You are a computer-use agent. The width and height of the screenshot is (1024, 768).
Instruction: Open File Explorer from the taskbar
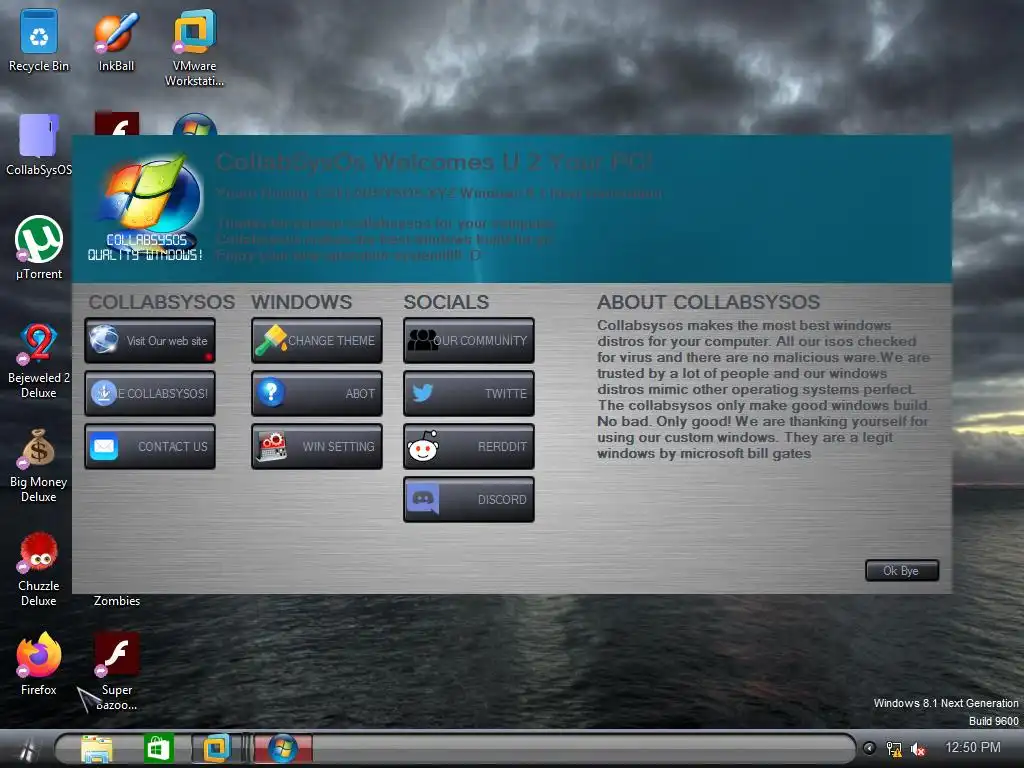coord(97,748)
